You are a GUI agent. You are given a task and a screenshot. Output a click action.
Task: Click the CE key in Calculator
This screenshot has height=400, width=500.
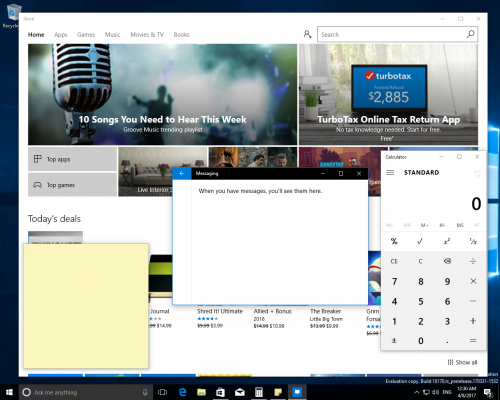[x=394, y=261]
